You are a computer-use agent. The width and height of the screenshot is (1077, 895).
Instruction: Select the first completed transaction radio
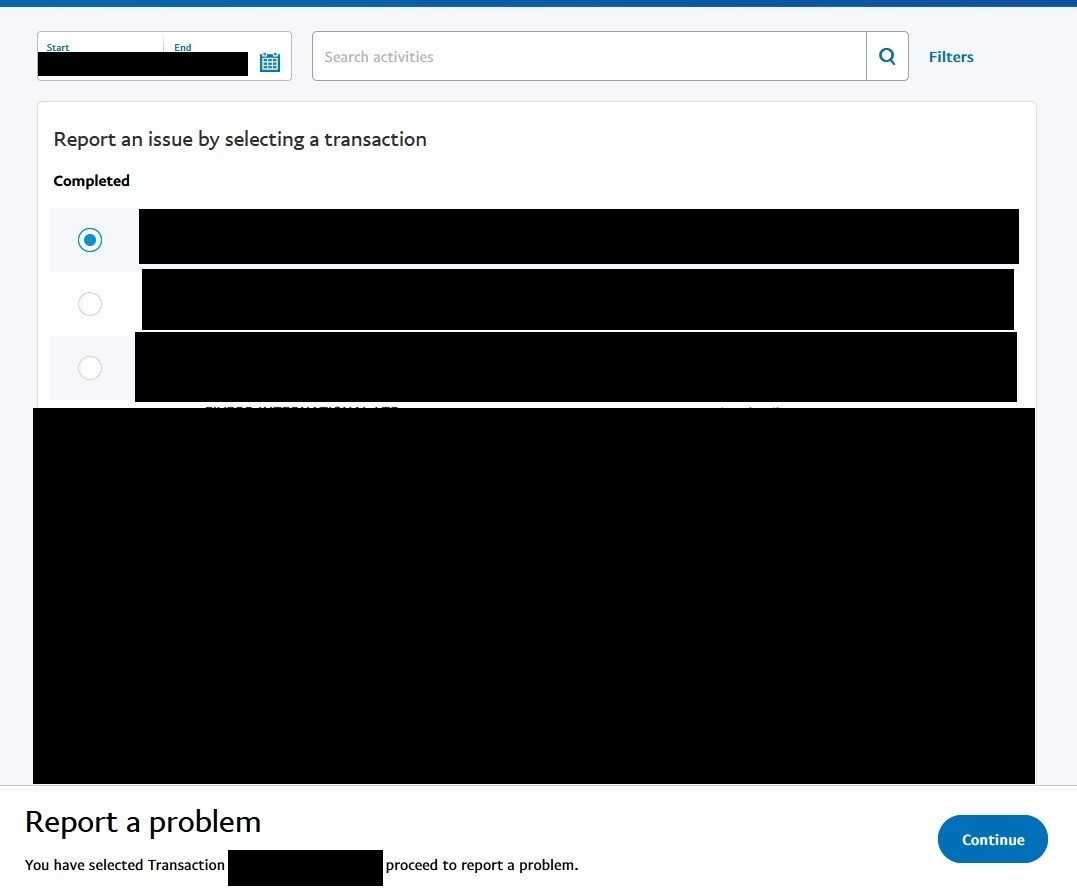pyautogui.click(x=90, y=240)
